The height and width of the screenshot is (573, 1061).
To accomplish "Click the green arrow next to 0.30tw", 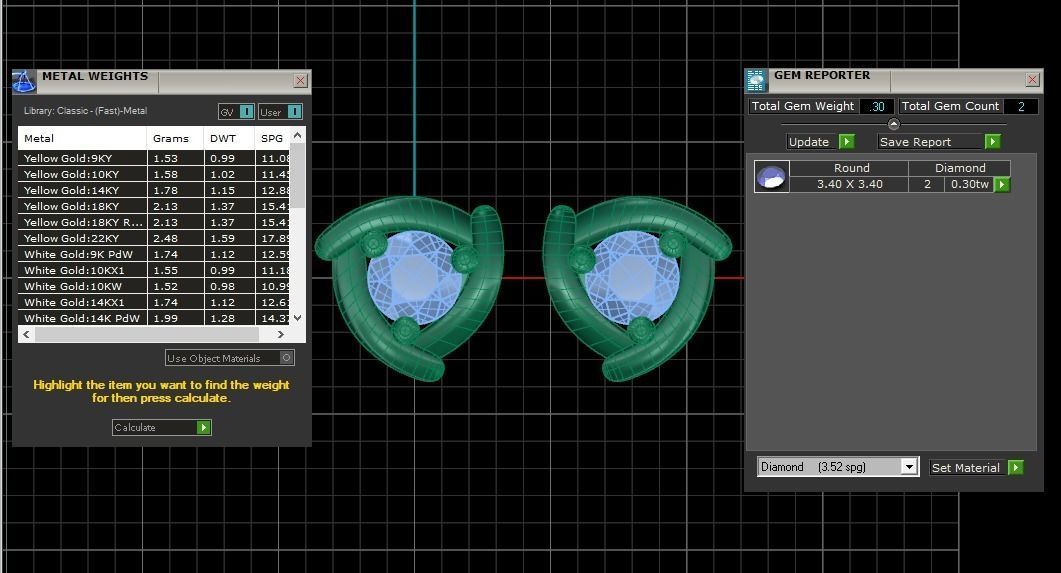I will coord(1002,185).
